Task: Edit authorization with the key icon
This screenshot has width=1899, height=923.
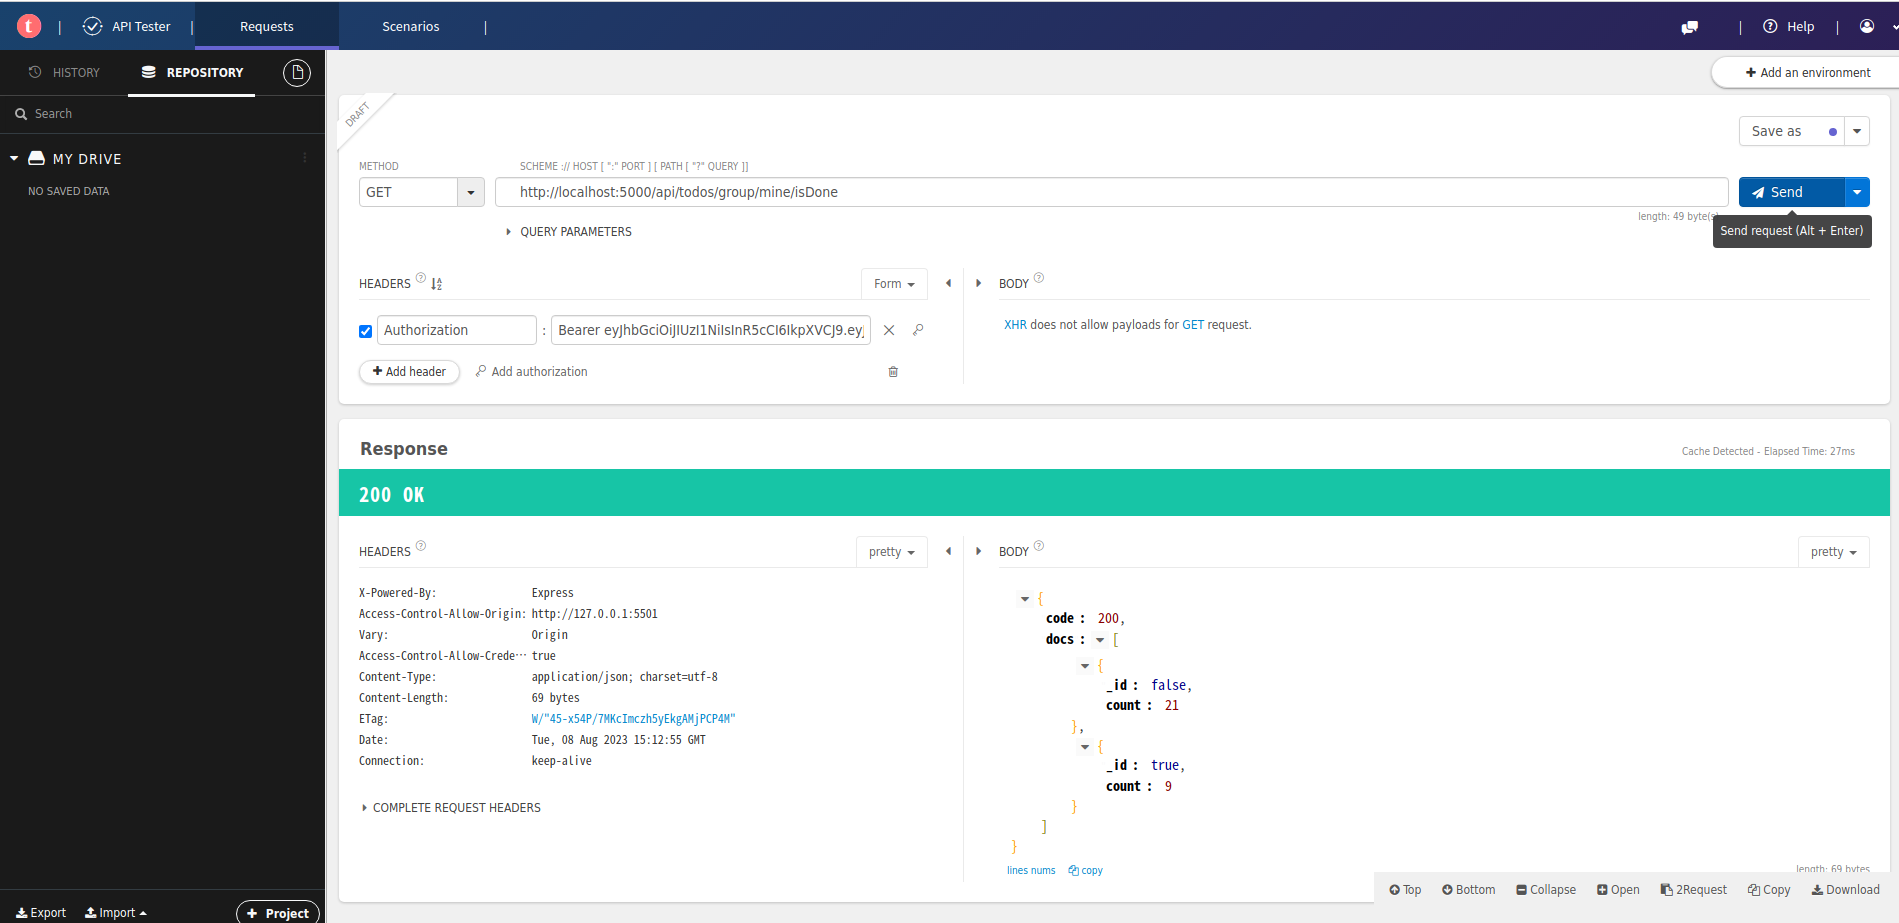Action: pos(918,330)
